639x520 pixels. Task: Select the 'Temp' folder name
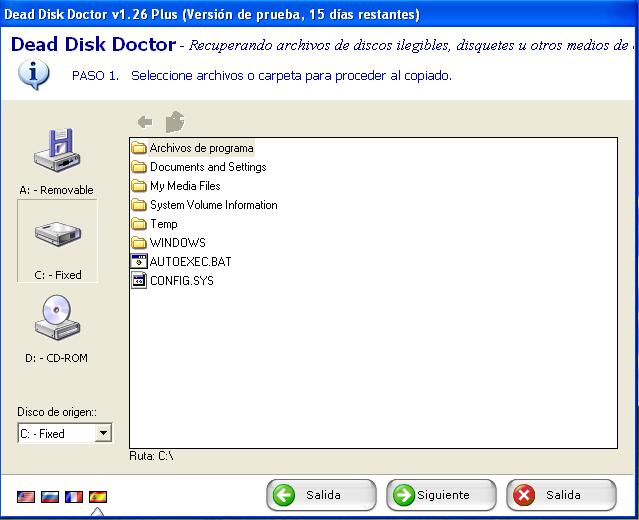click(x=164, y=224)
